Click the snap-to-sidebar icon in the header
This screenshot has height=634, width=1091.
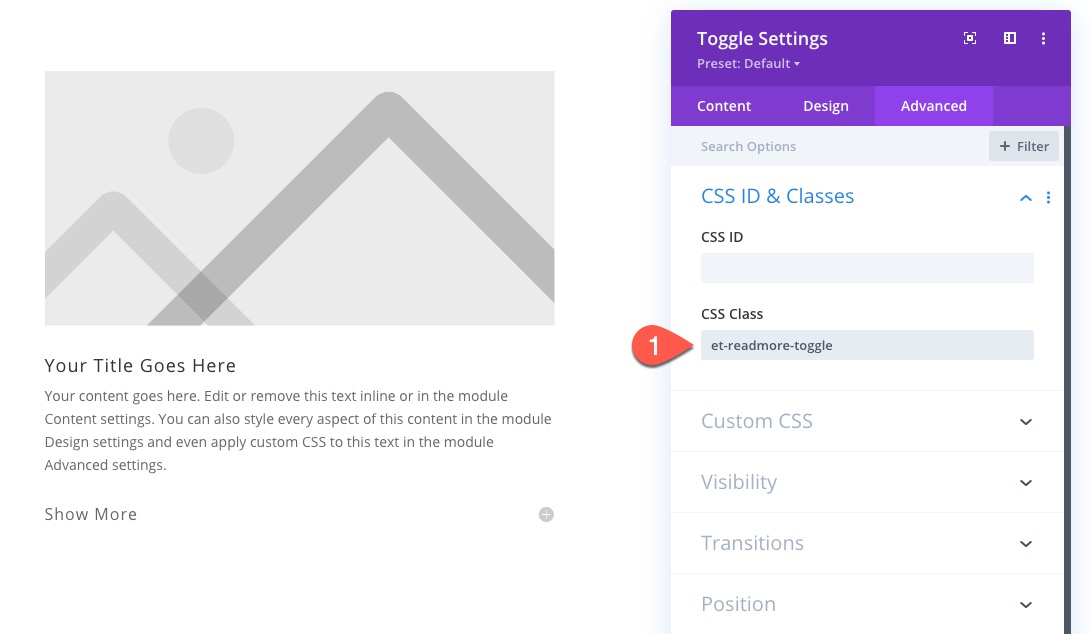(1010, 39)
